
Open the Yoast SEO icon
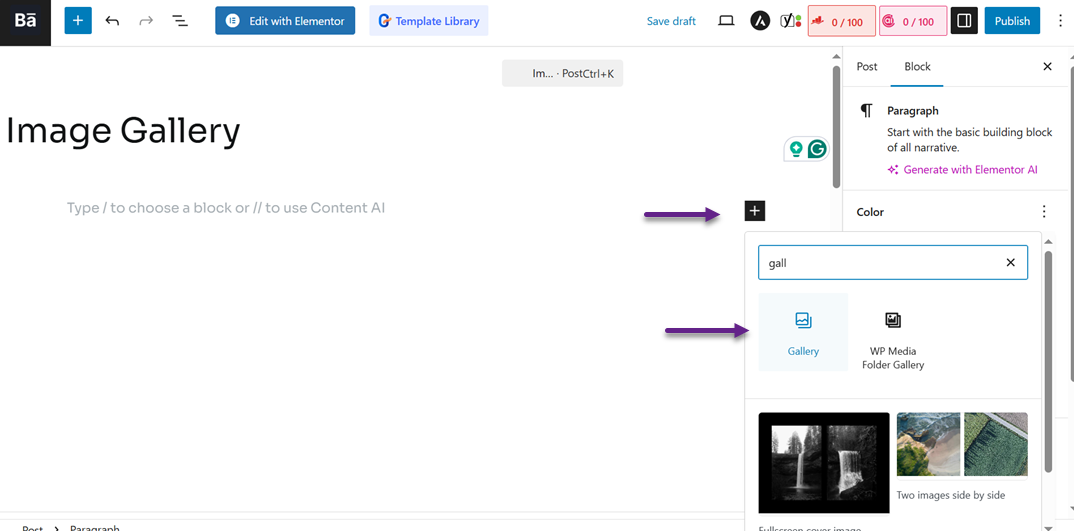(790, 21)
